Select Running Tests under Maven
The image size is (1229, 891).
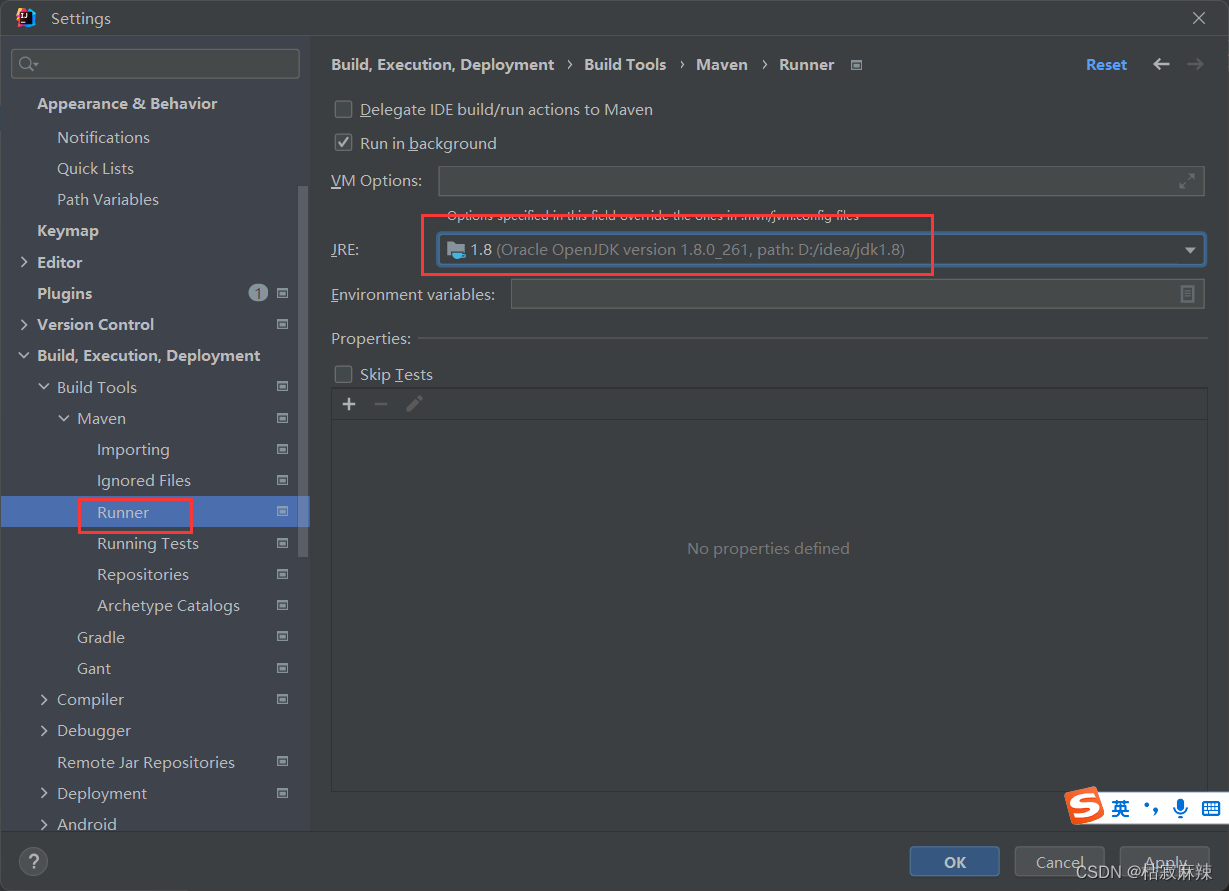pyautogui.click(x=148, y=543)
